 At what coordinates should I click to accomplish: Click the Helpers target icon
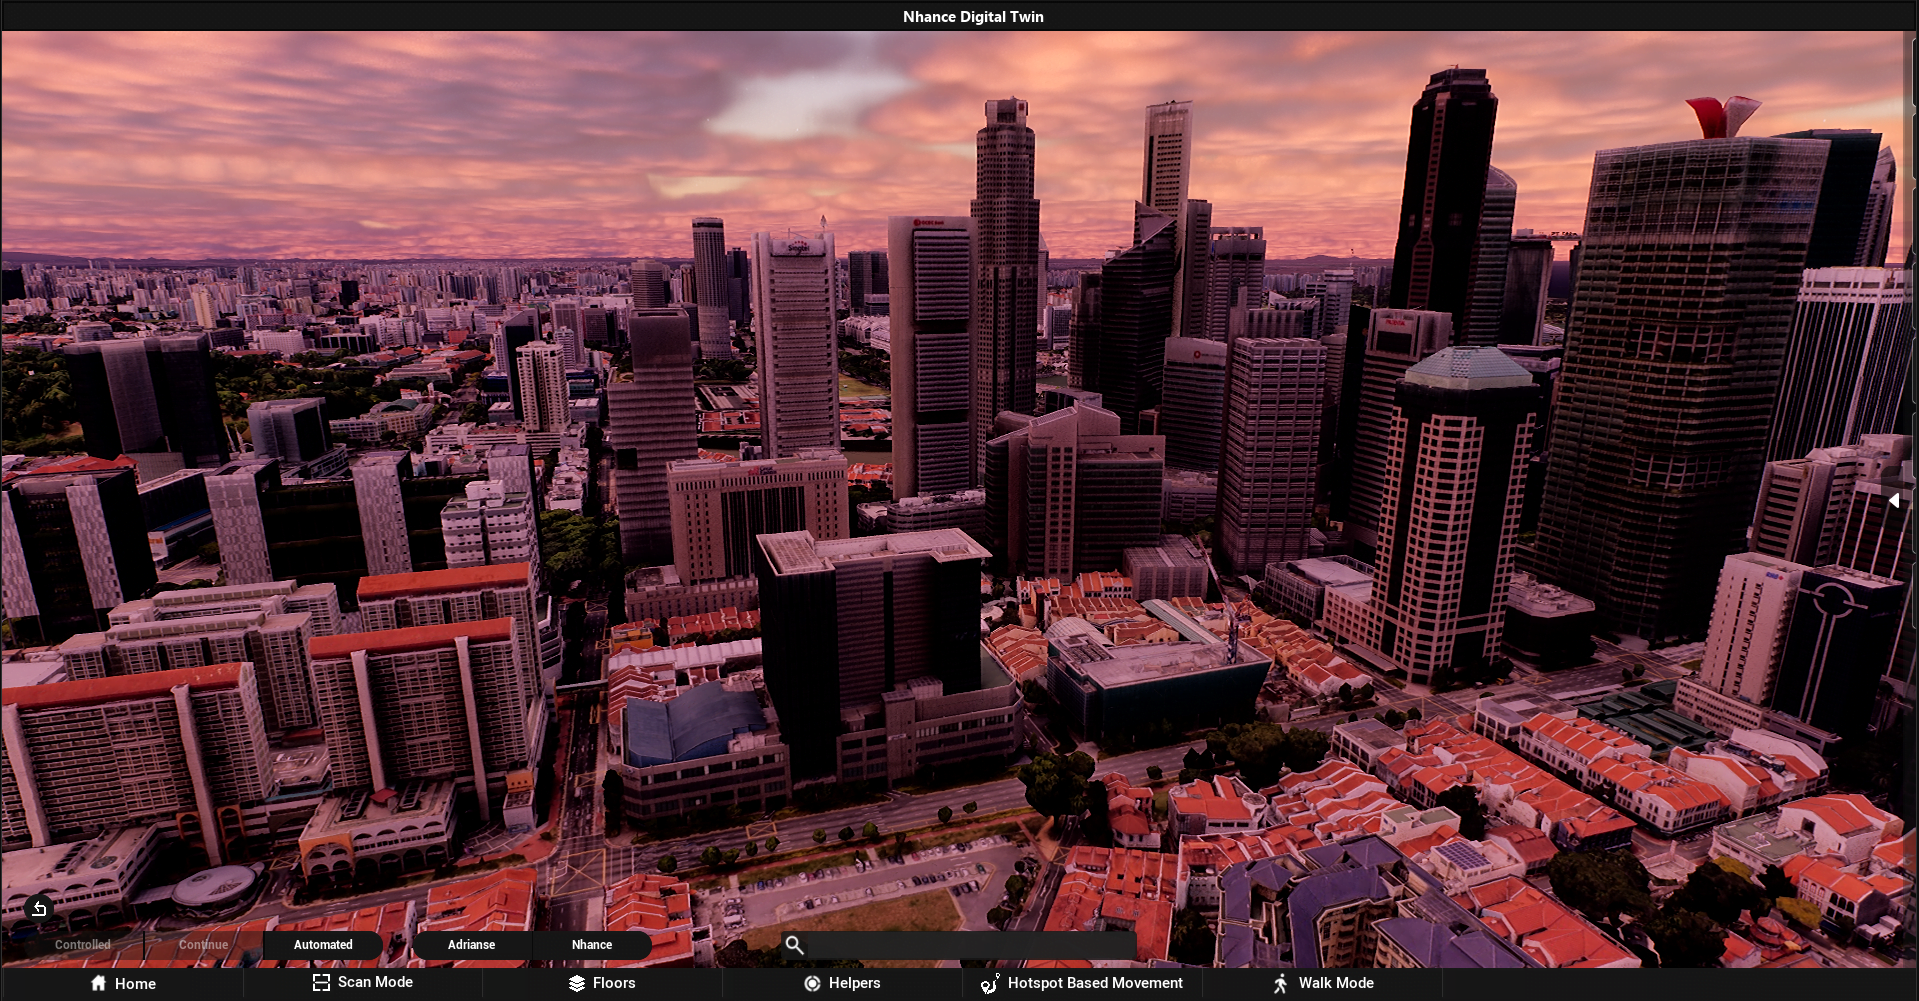[812, 984]
